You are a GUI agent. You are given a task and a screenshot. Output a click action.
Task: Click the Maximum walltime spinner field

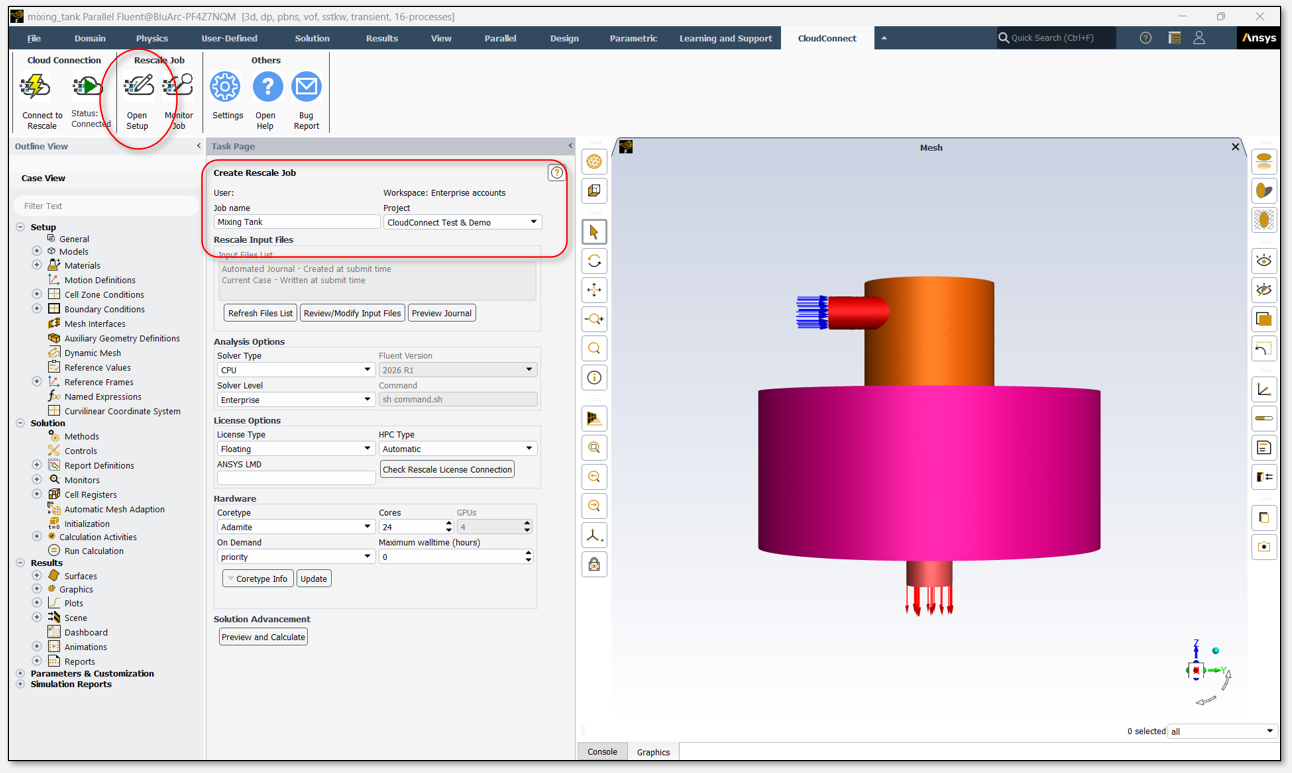point(456,557)
